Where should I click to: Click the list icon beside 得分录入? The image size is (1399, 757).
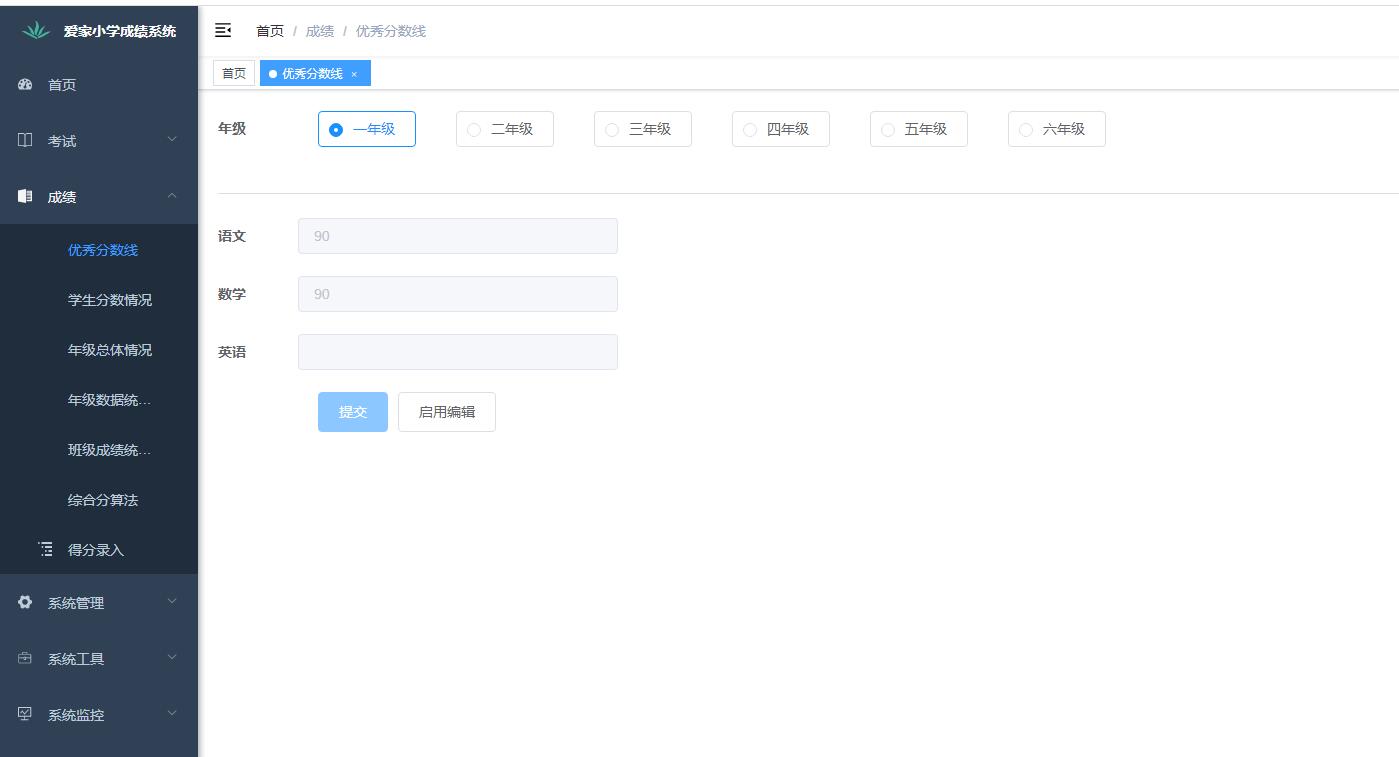pos(46,549)
